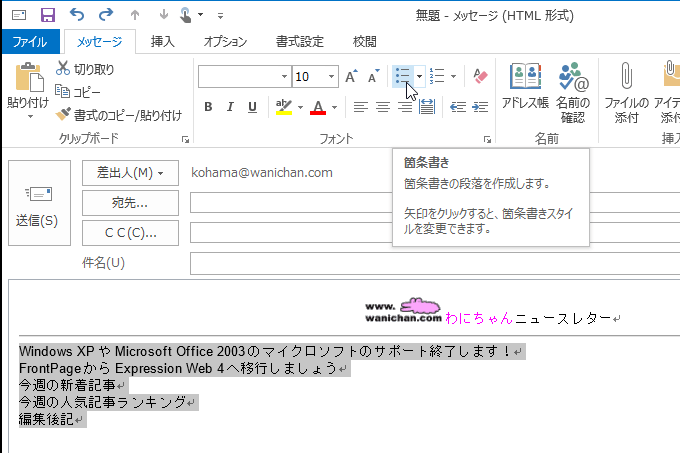Open the window control icon at title bar left
The height and width of the screenshot is (453, 680).
click(x=19, y=15)
